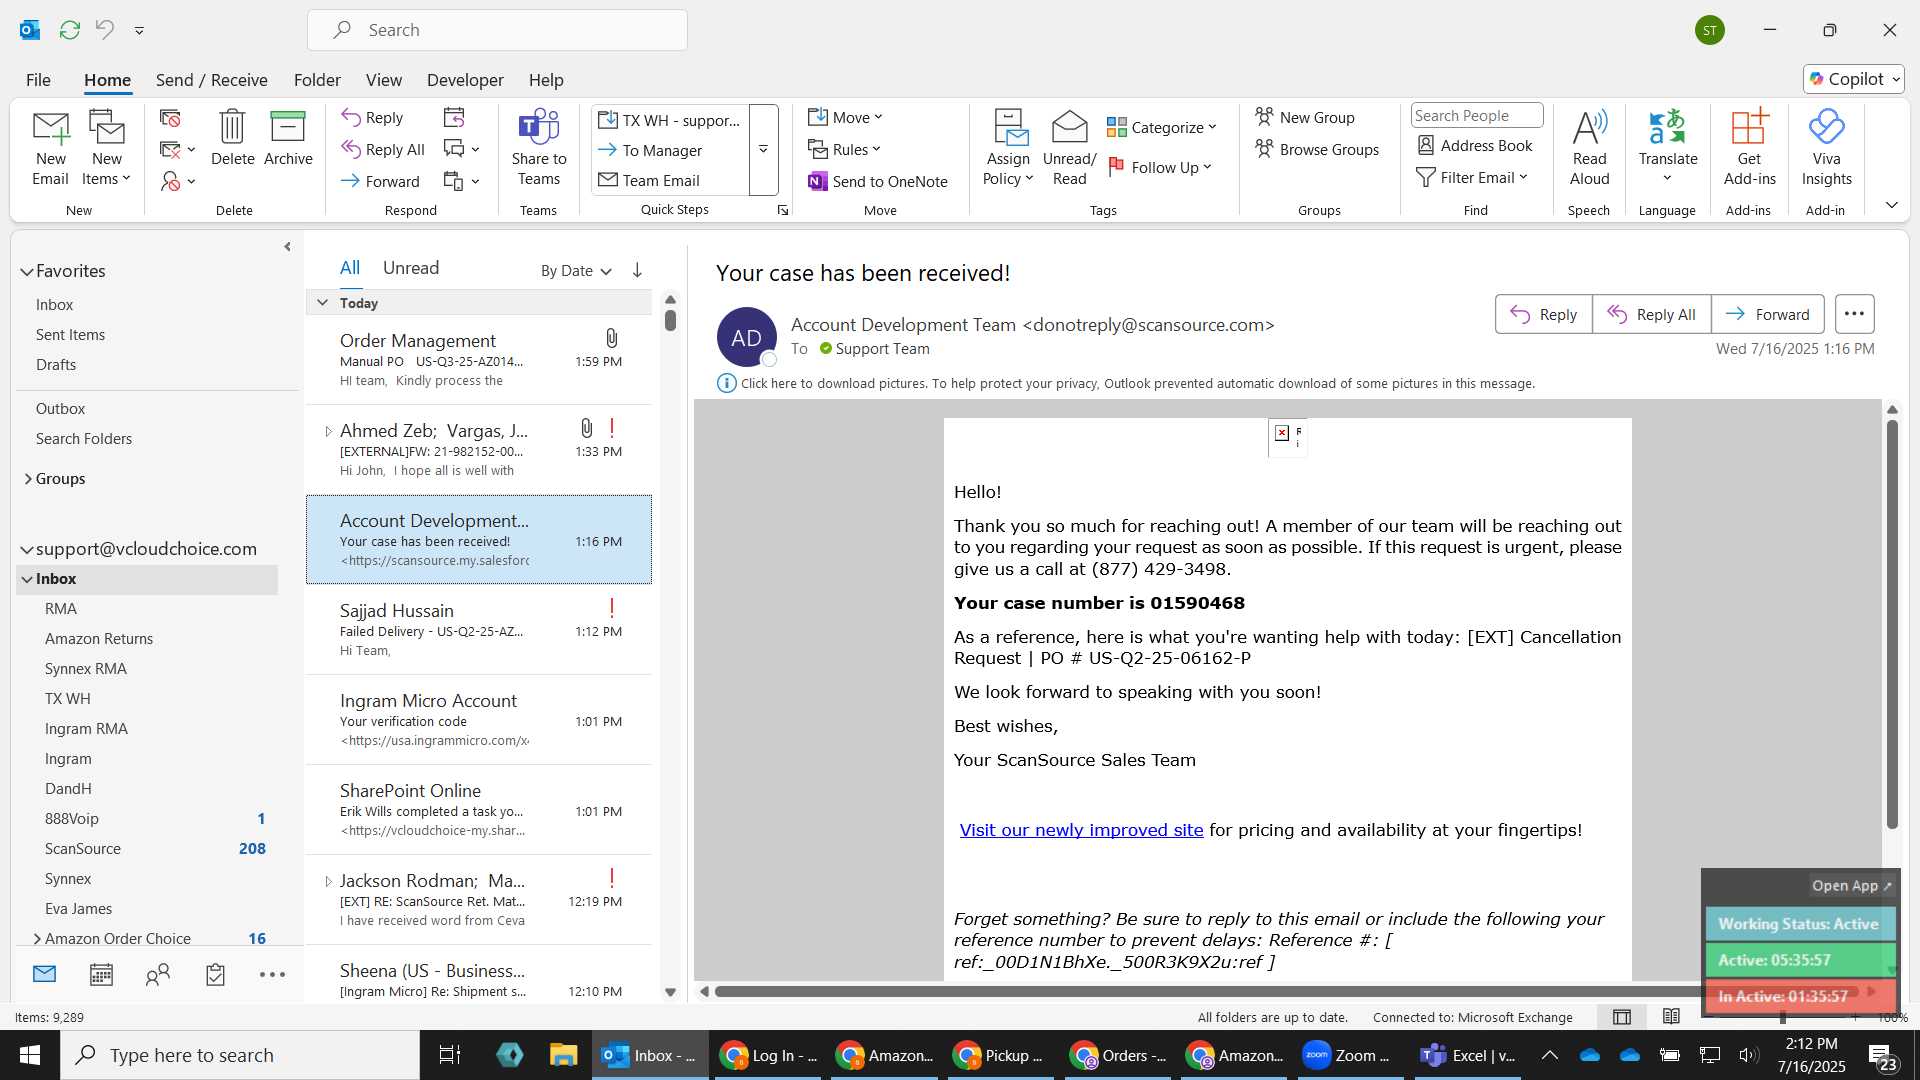Open the notification center in system tray
The height and width of the screenshot is (1080, 1920).
(x=1883, y=1056)
